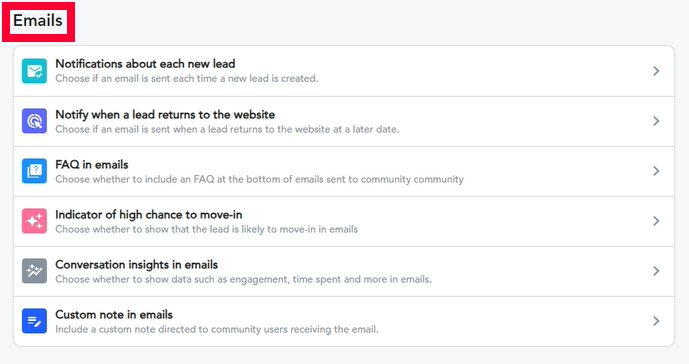Click the gray chart conversation insights icon

click(x=34, y=271)
